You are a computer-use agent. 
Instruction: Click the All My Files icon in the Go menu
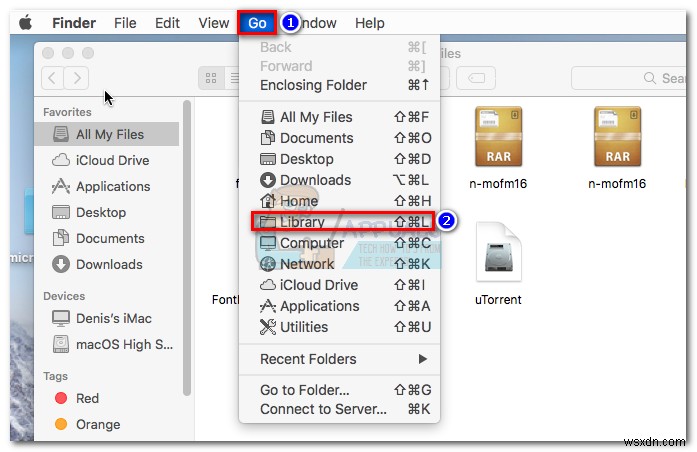point(268,117)
